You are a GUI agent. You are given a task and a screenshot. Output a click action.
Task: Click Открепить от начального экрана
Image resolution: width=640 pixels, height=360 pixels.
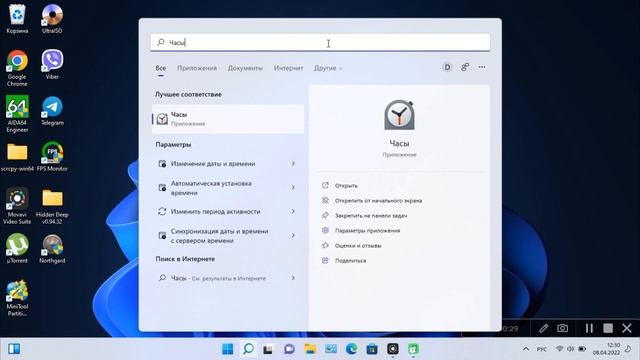tap(378, 201)
